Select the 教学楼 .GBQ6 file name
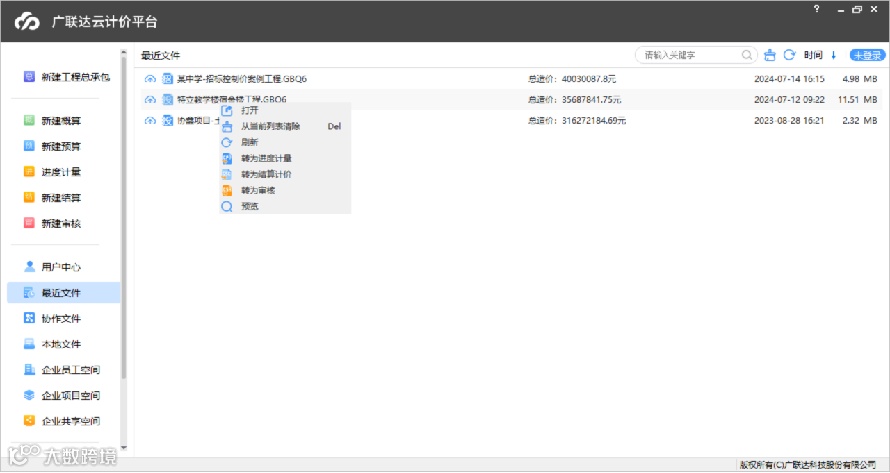This screenshot has height=473, width=890. point(232,99)
